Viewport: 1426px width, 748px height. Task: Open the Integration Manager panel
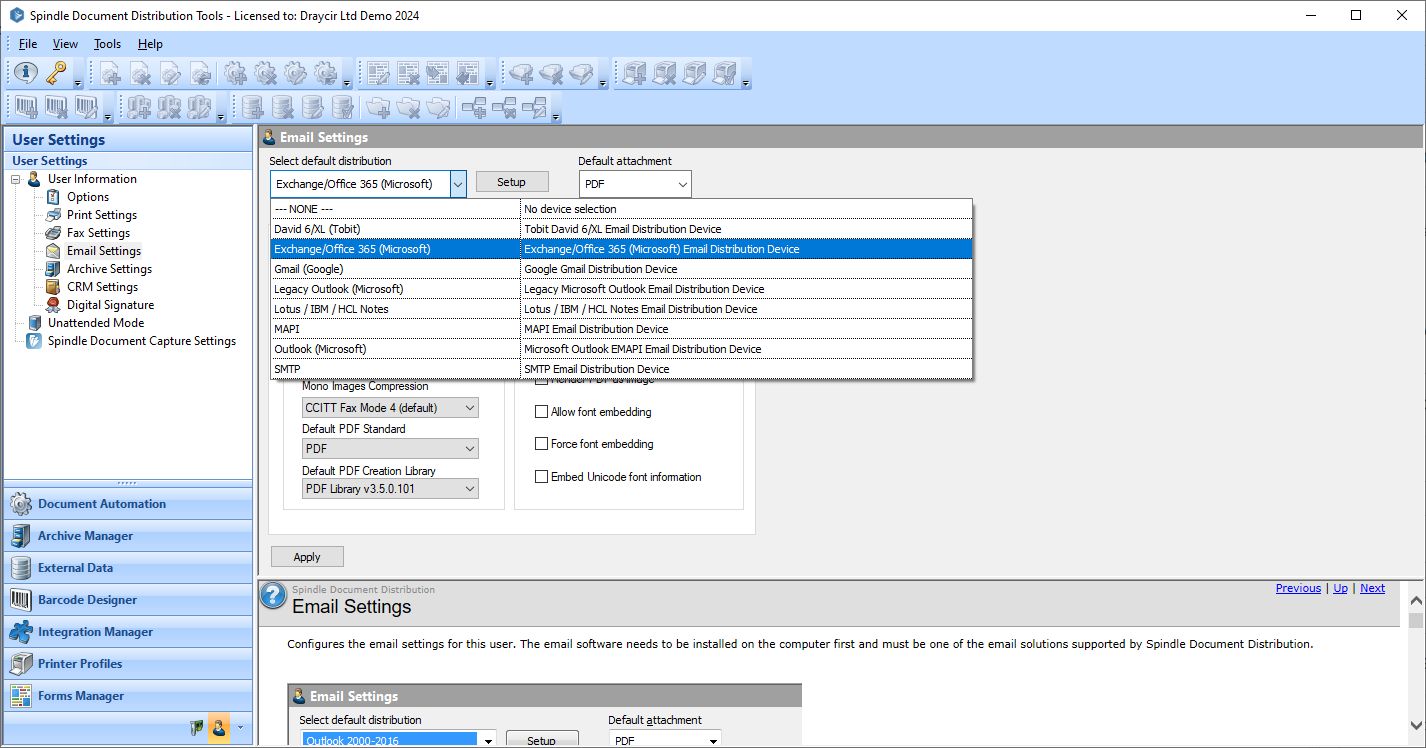click(x=128, y=632)
